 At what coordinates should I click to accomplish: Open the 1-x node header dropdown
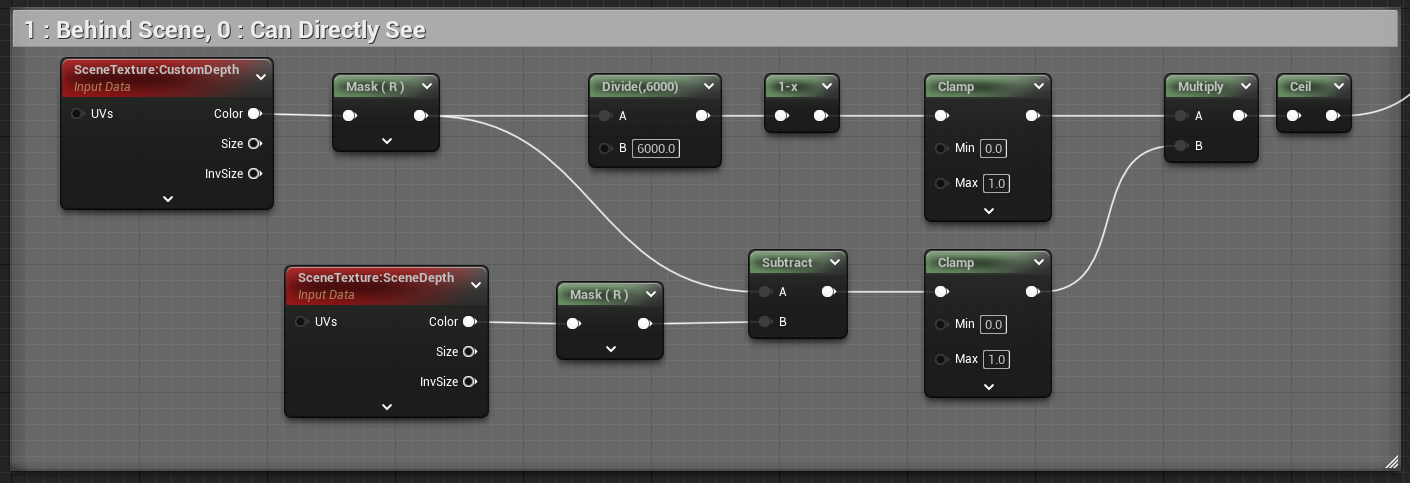tap(826, 87)
